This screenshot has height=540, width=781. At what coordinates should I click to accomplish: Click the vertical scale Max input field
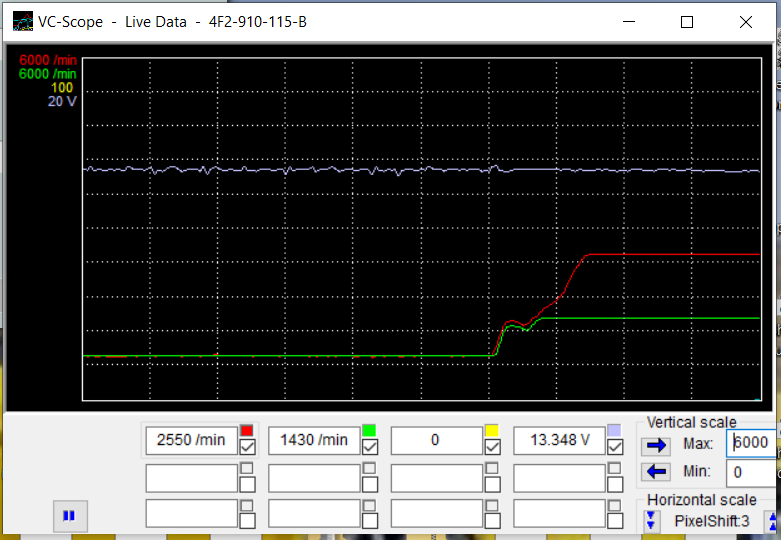[x=752, y=444]
